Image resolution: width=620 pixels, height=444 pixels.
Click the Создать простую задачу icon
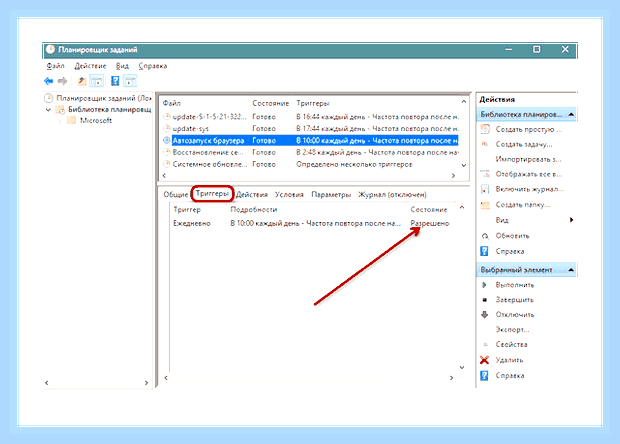point(485,129)
